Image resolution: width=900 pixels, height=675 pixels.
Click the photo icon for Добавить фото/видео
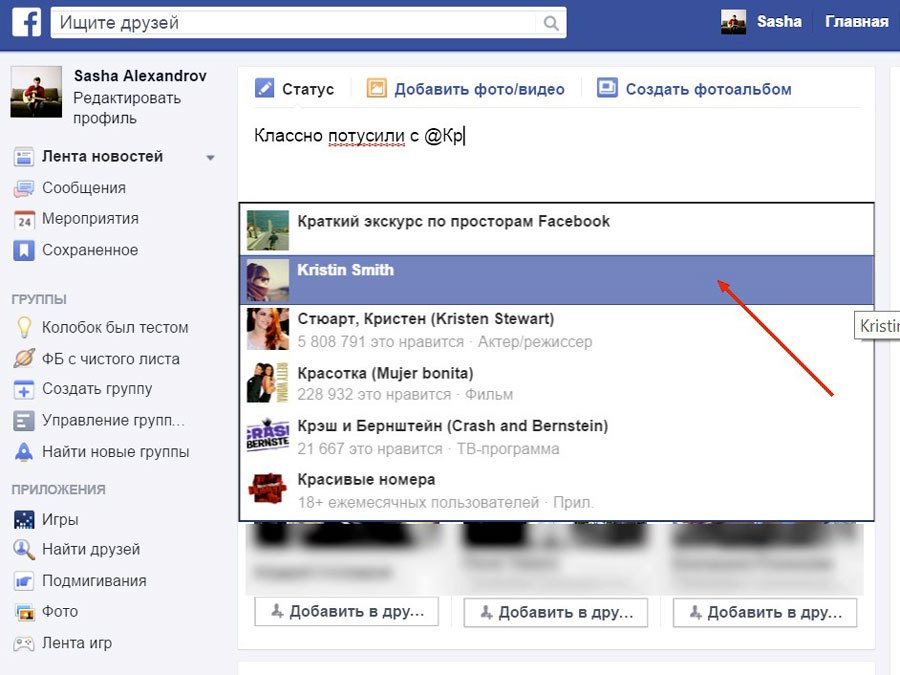pos(377,88)
